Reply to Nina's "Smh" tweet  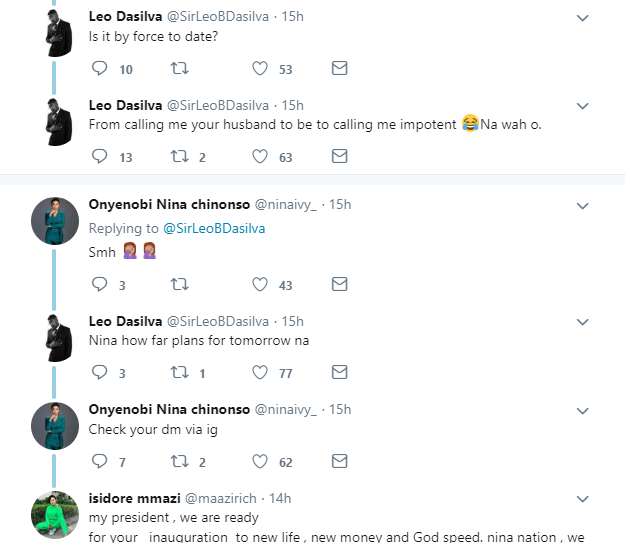(x=99, y=285)
